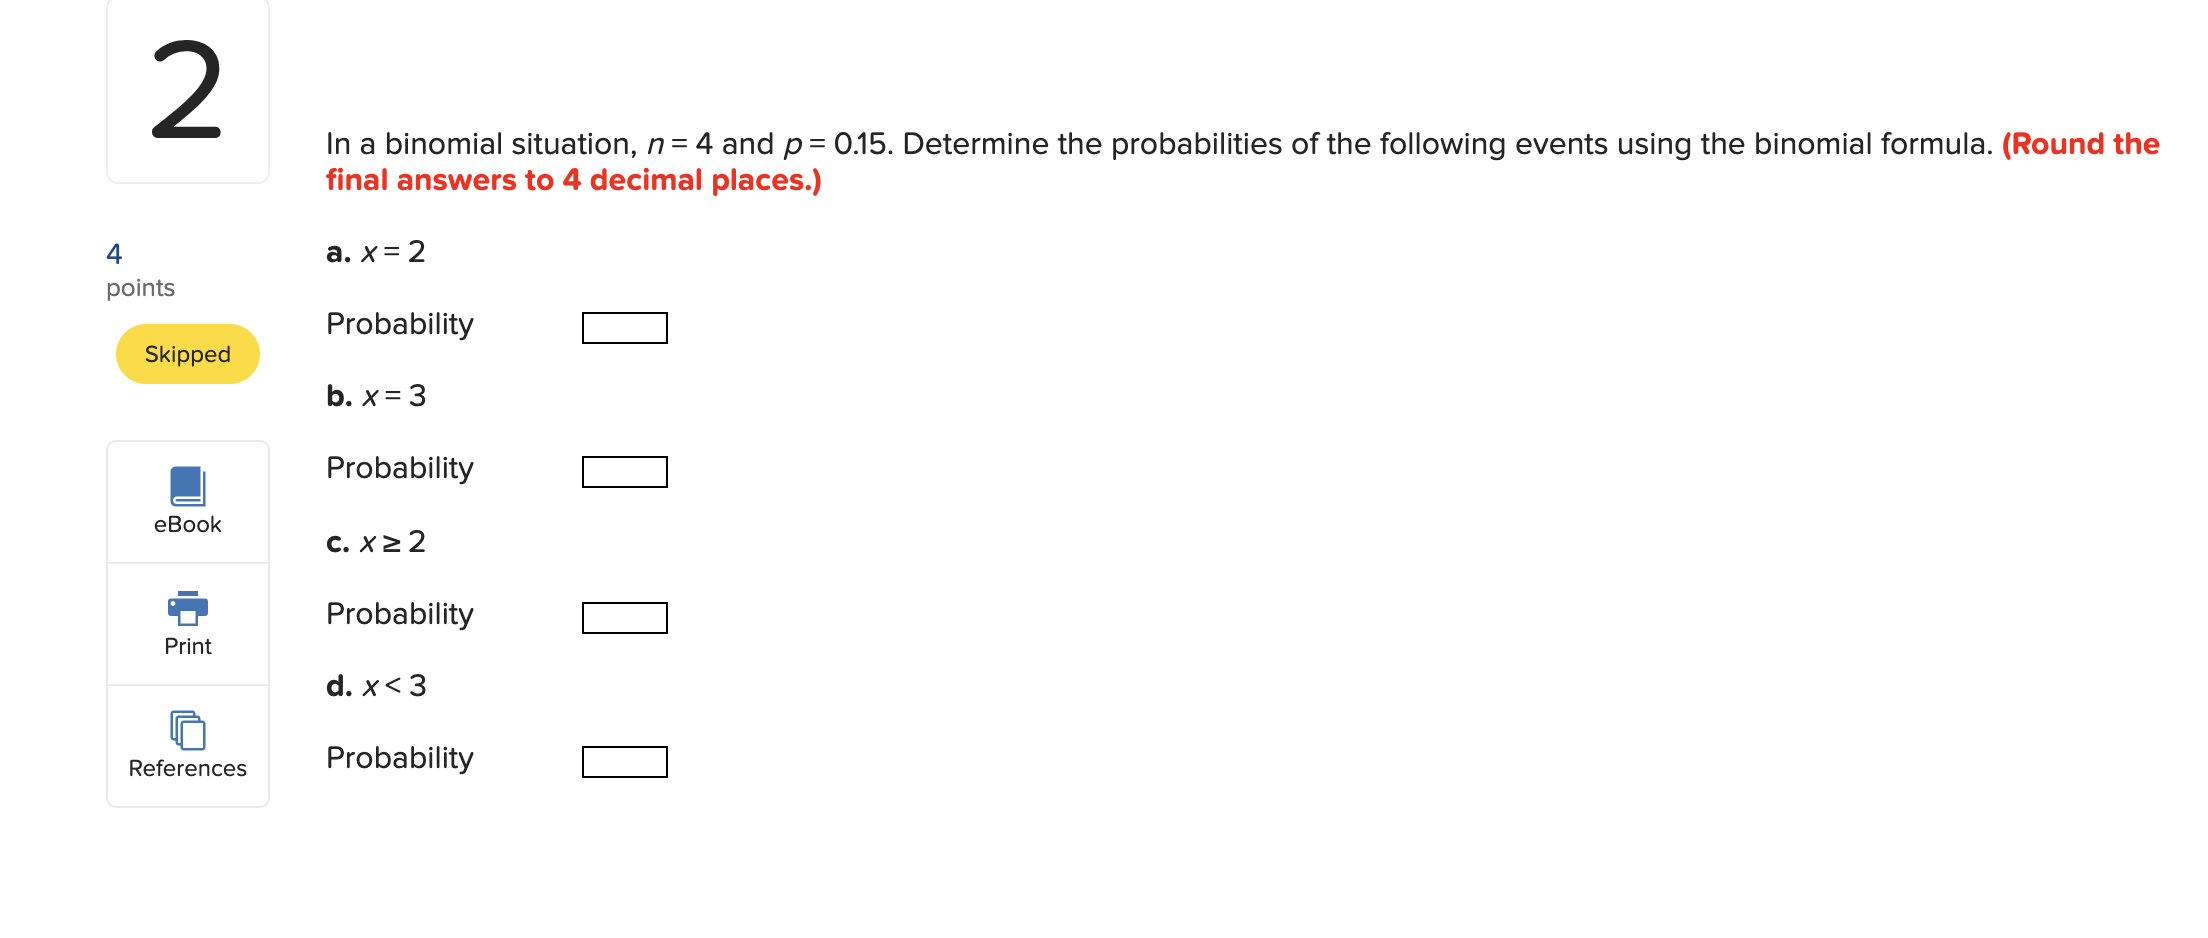Image resolution: width=2208 pixels, height=938 pixels.
Task: Select the answer box for x = 3
Action: point(624,471)
